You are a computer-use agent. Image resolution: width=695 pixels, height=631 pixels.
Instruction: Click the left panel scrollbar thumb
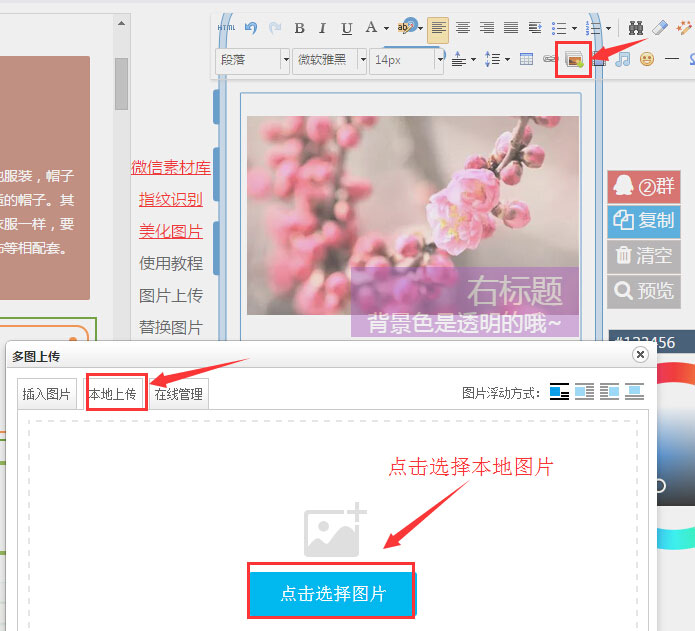[x=121, y=84]
